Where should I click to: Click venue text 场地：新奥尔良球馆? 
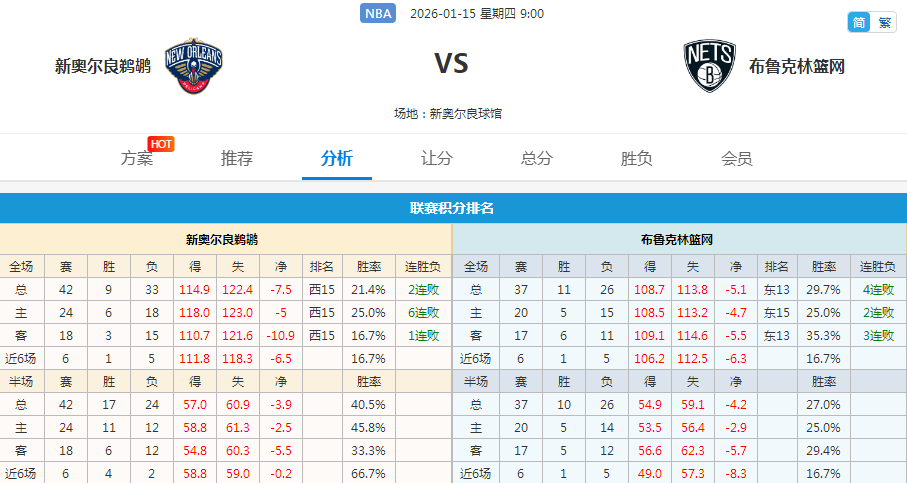(x=448, y=113)
